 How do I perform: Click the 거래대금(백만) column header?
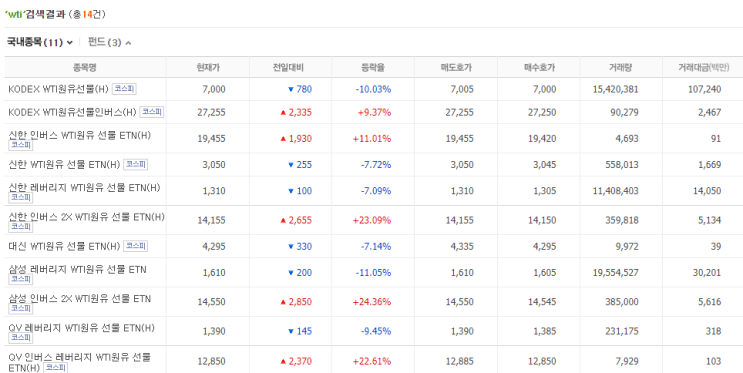[704, 67]
